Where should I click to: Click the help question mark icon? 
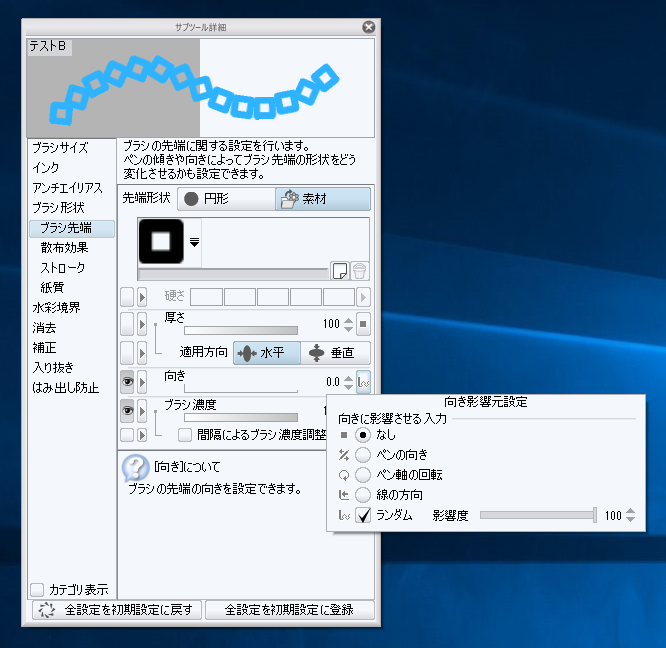point(135,468)
